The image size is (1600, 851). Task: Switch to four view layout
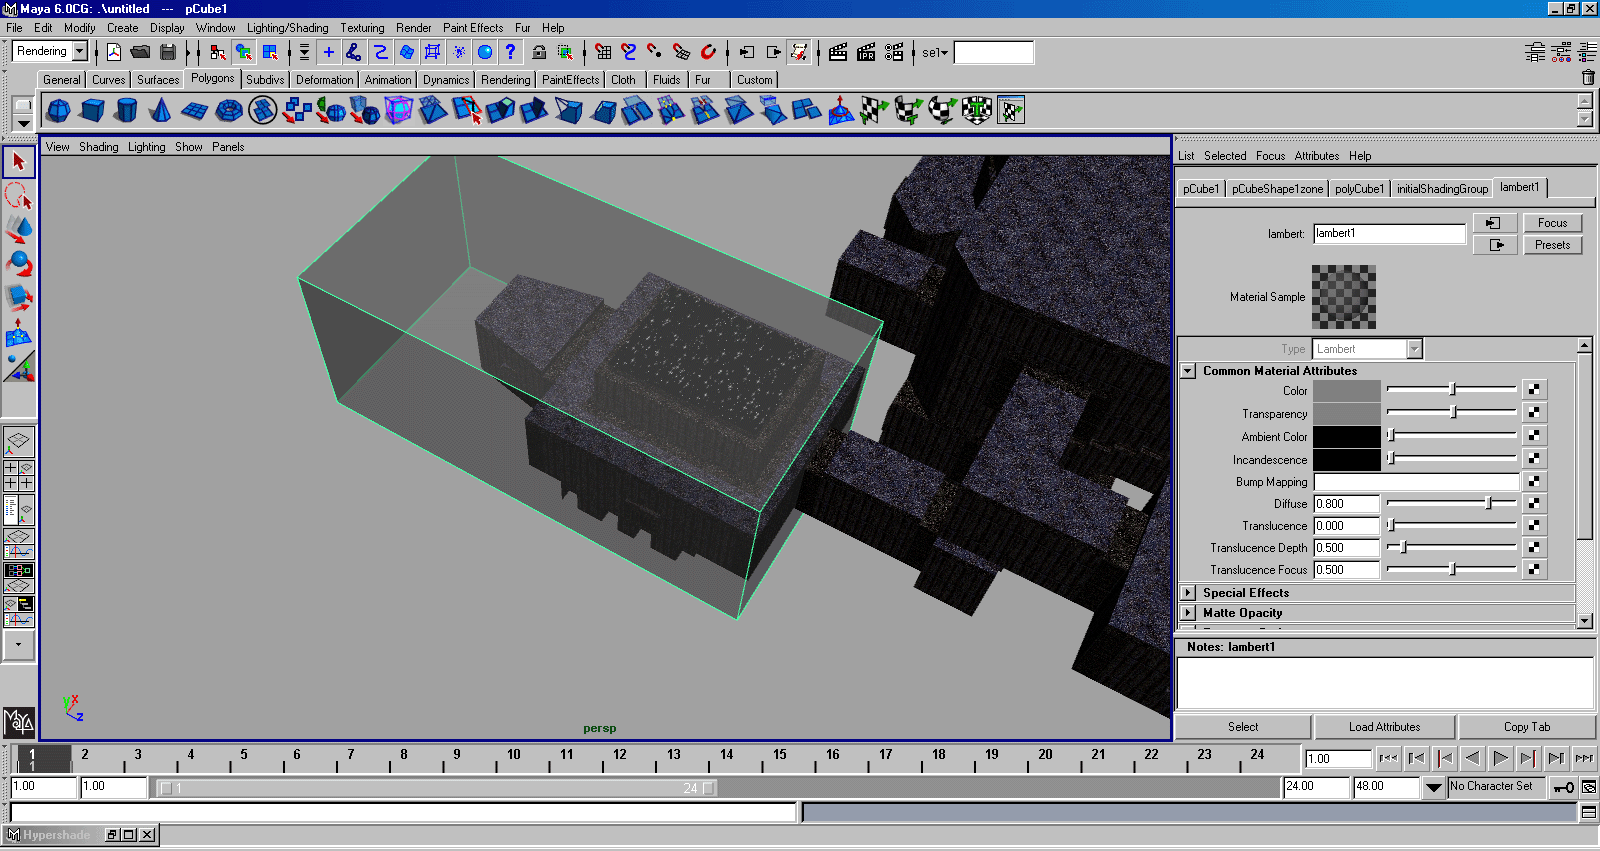(x=19, y=475)
